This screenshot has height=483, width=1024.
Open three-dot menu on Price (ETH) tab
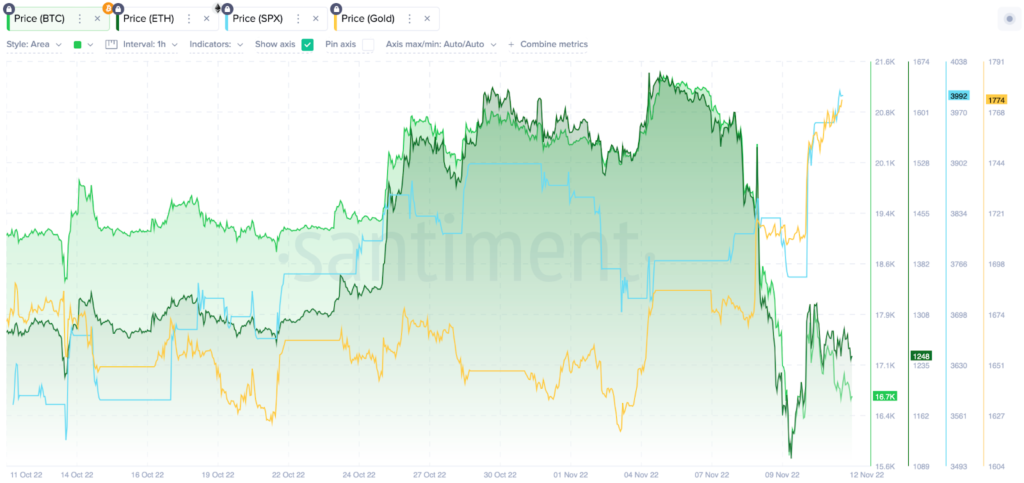tap(189, 19)
